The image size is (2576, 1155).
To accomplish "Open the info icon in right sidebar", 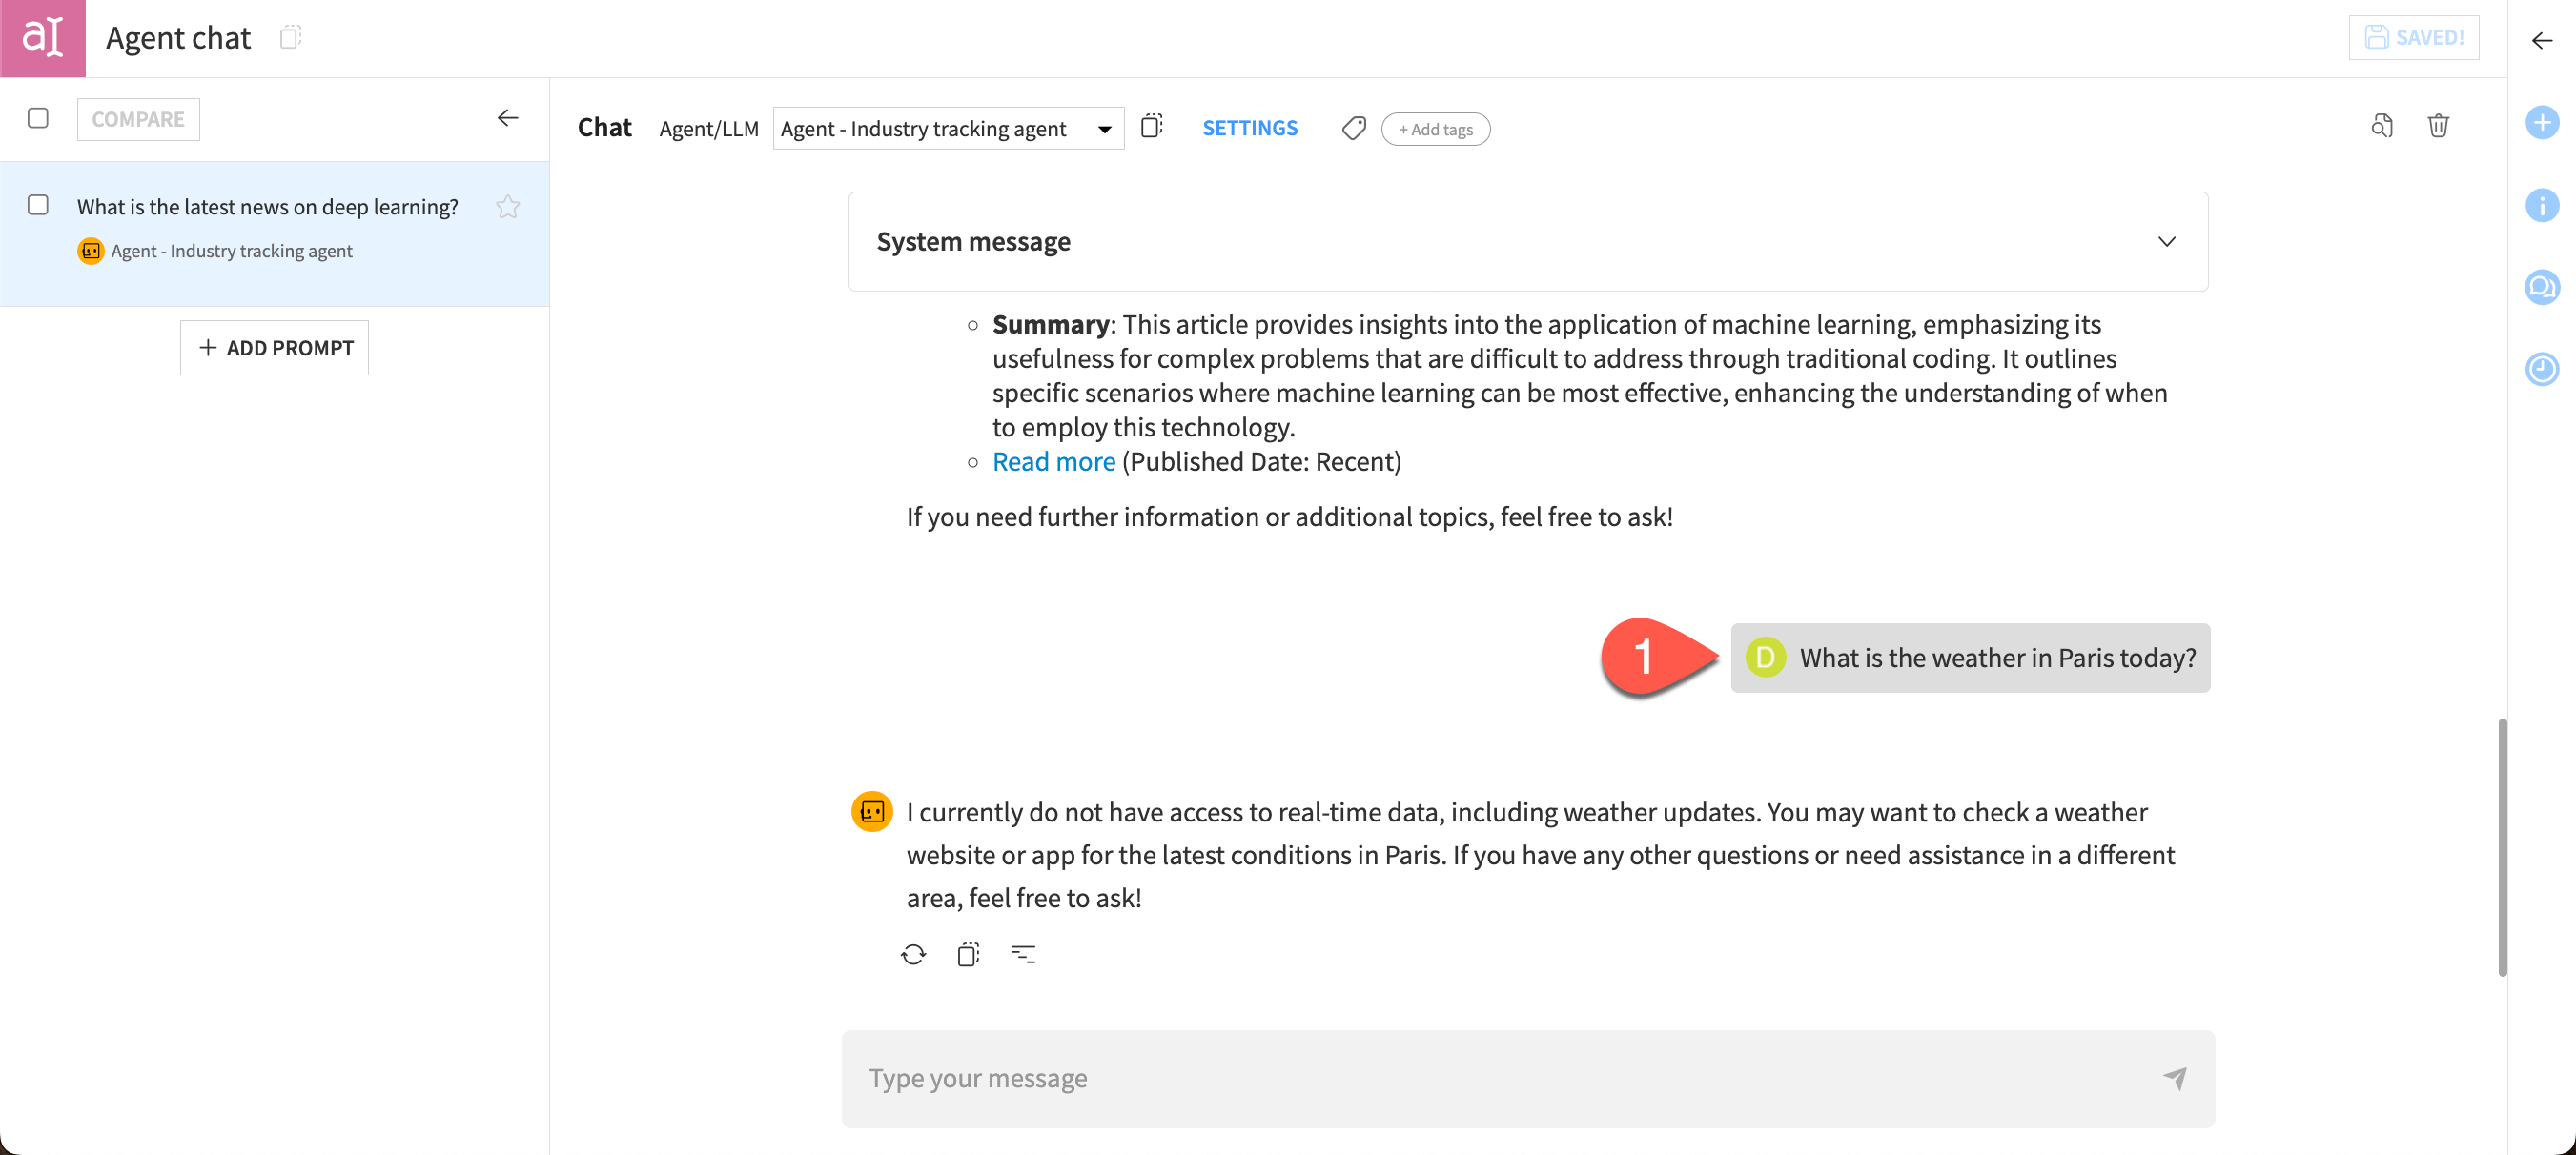I will (2541, 206).
